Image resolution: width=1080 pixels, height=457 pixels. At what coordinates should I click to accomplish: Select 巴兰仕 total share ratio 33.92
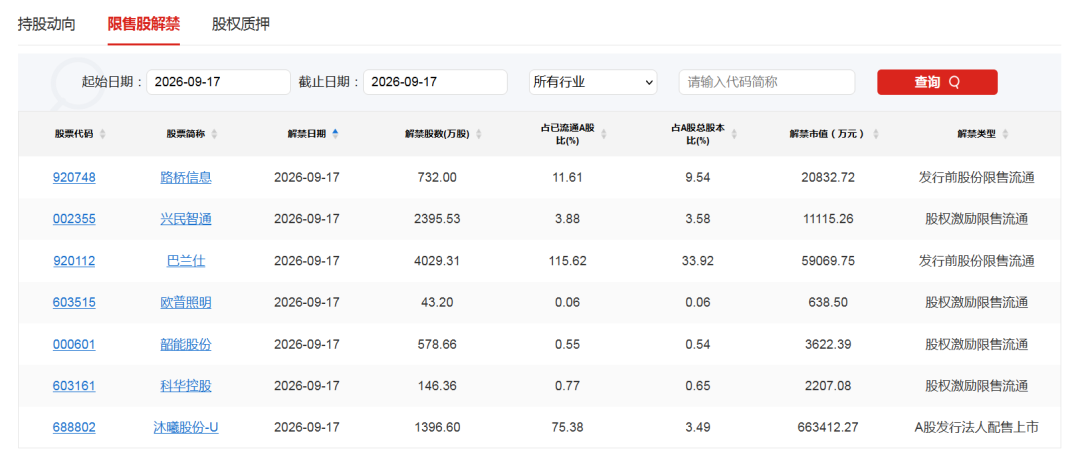[698, 261]
